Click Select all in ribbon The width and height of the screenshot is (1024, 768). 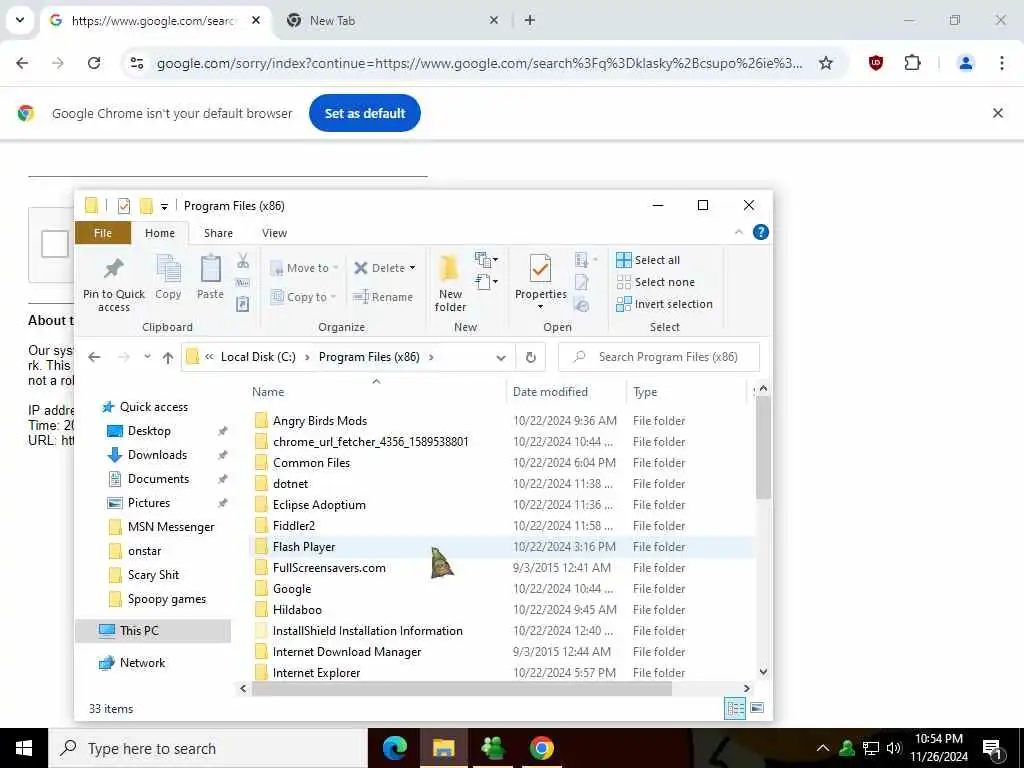point(648,260)
